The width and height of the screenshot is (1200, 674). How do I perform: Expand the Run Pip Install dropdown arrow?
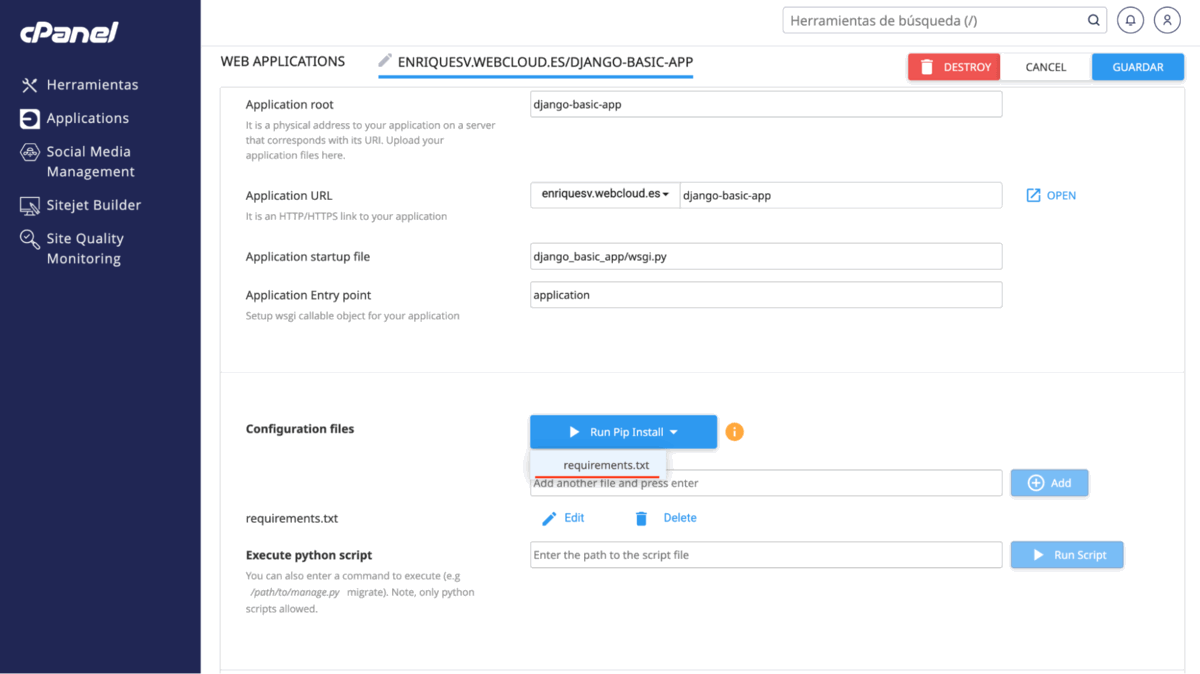pos(674,432)
